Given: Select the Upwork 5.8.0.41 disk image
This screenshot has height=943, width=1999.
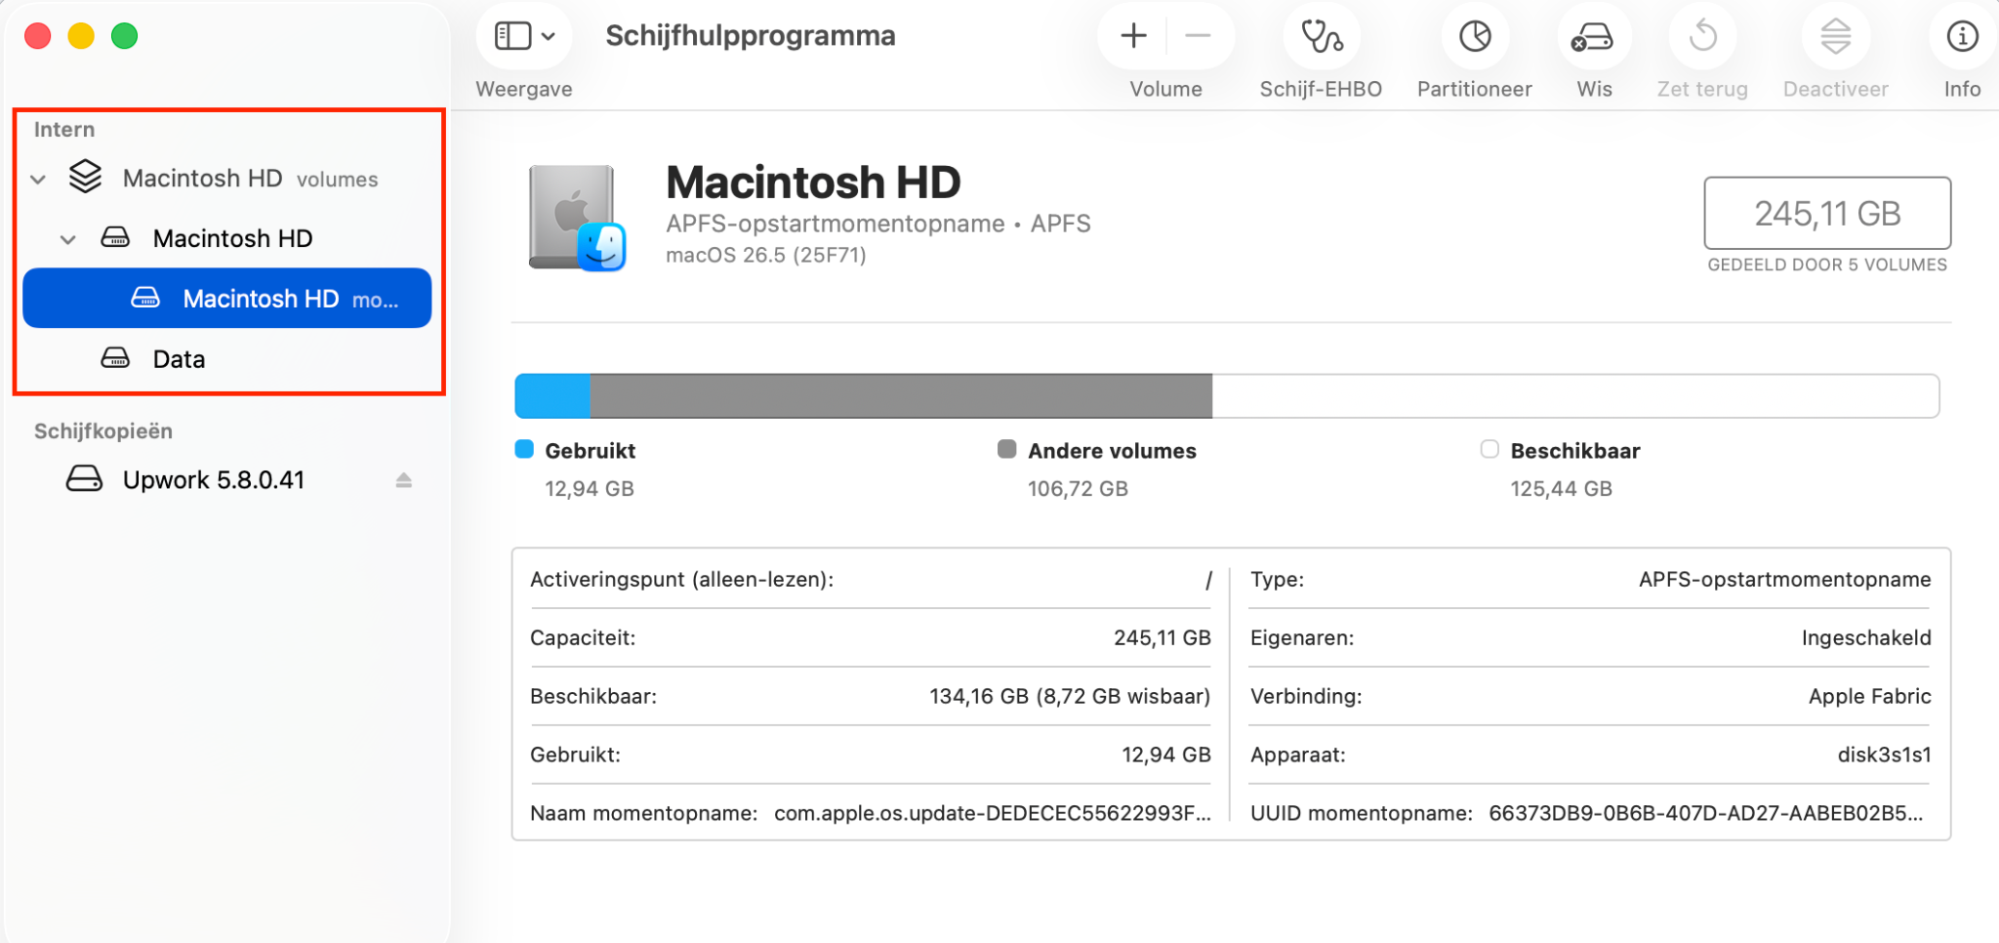Looking at the screenshot, I should pos(227,480).
